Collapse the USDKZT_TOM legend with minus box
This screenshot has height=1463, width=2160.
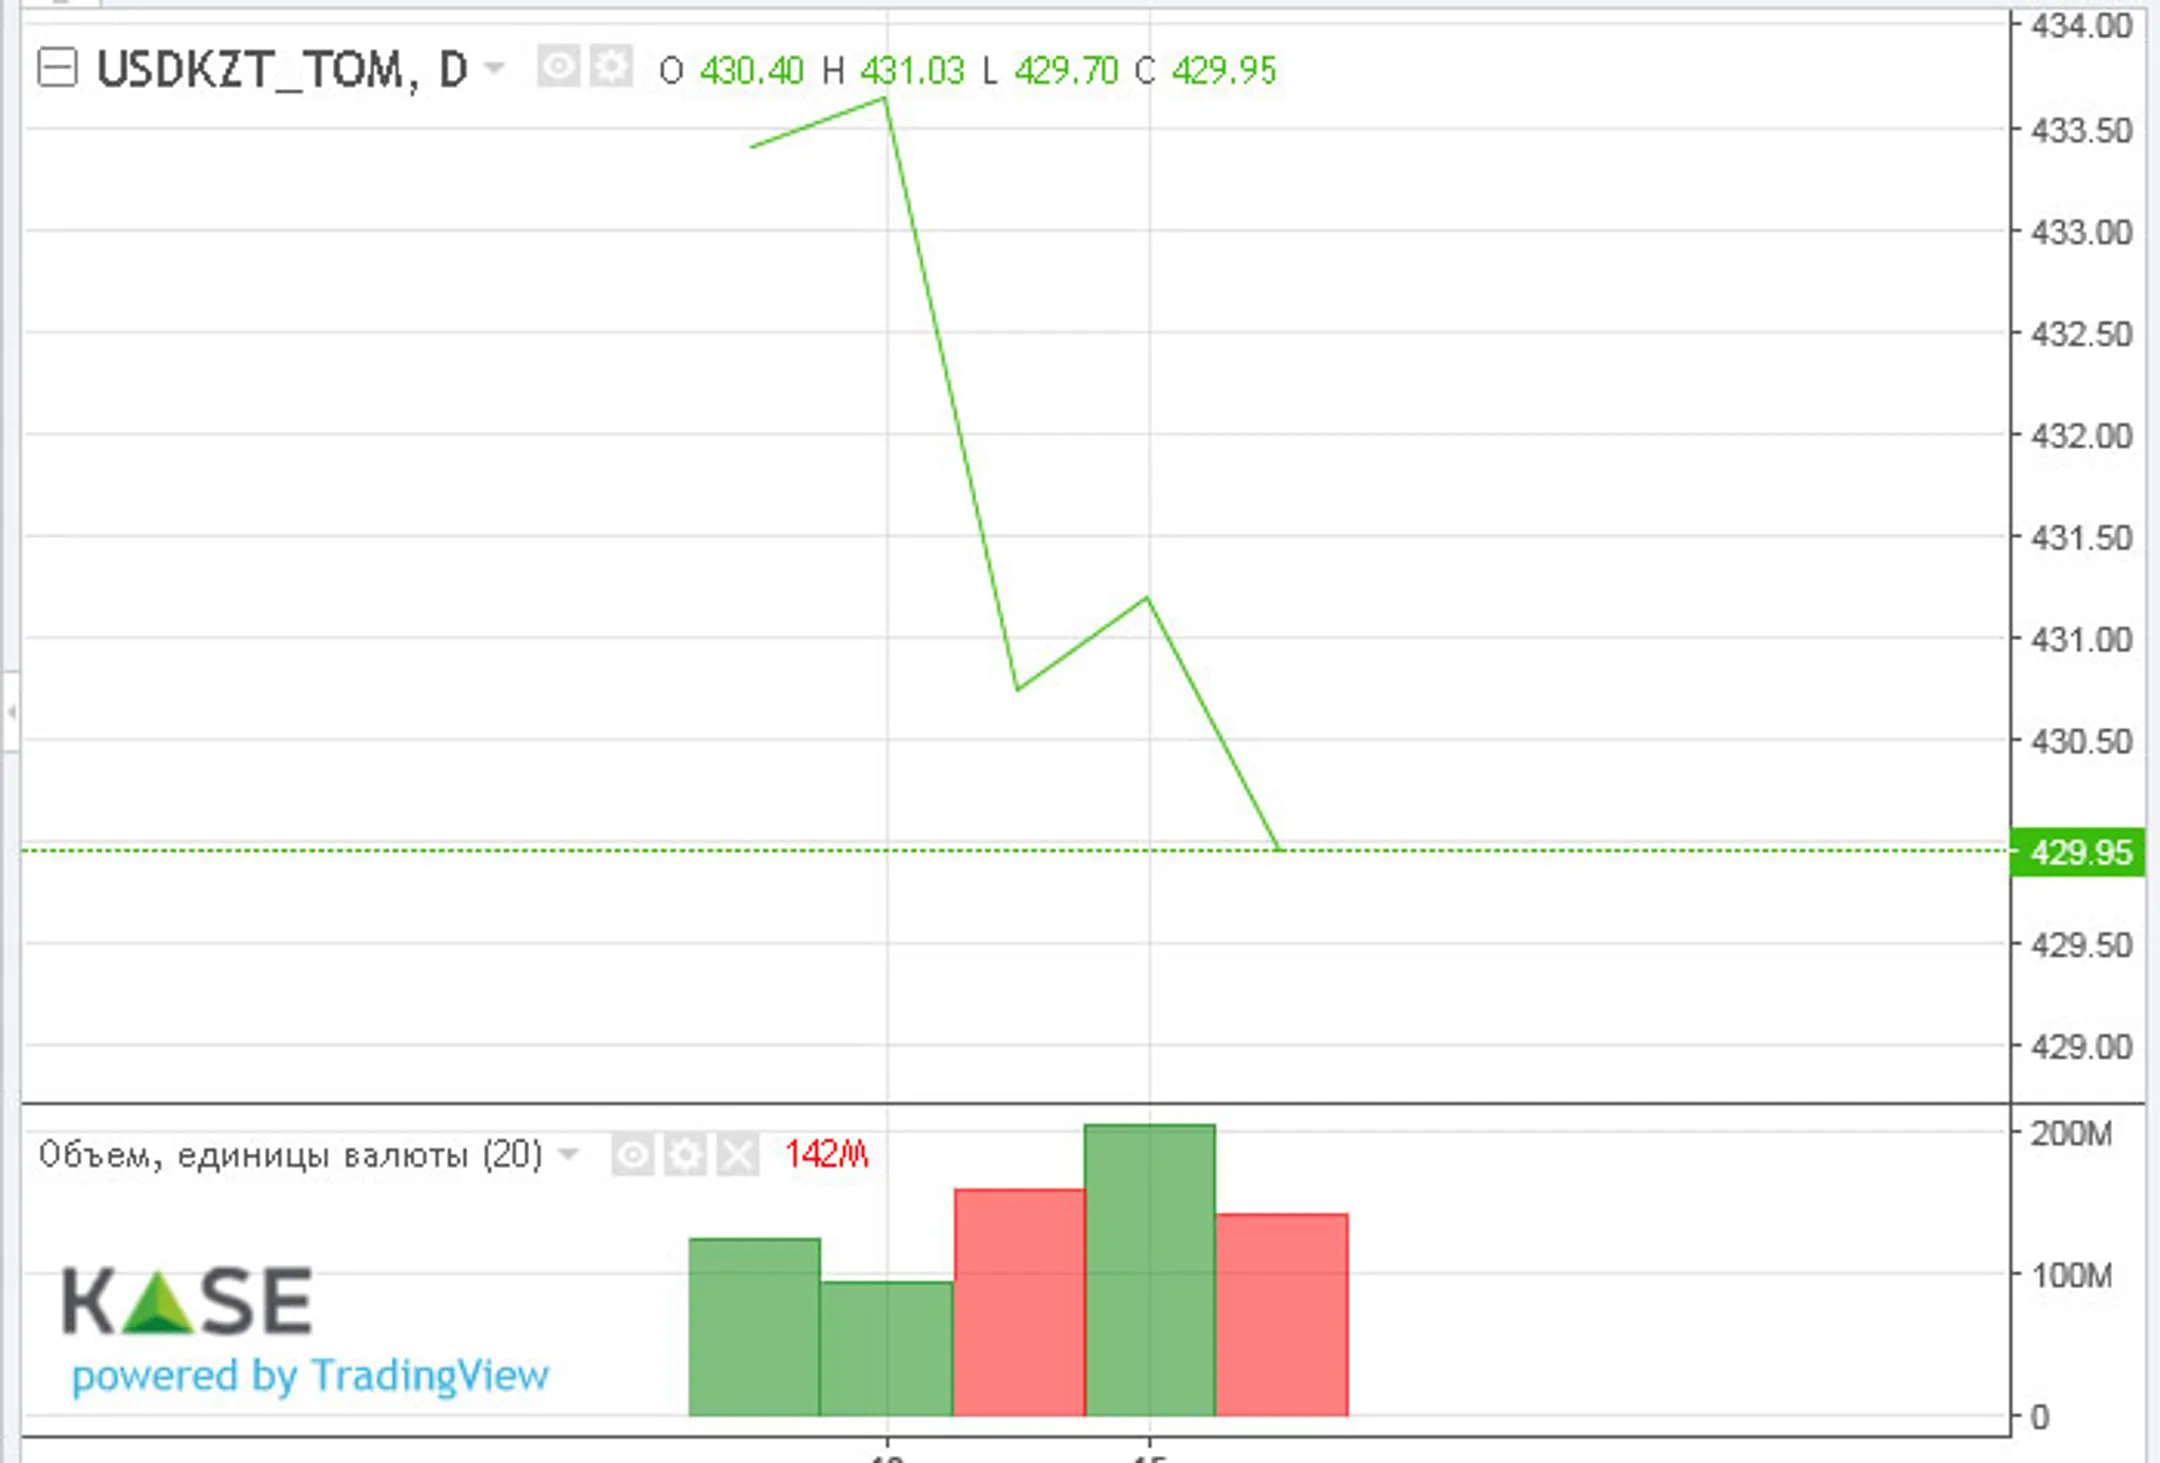click(57, 68)
